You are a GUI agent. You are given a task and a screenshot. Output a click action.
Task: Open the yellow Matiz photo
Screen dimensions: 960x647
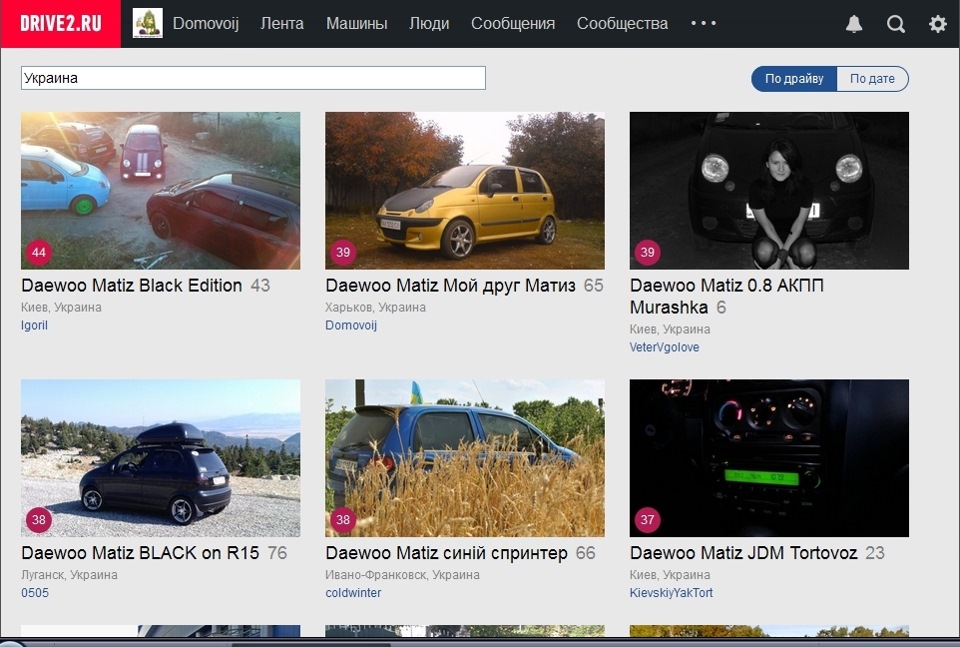[465, 190]
